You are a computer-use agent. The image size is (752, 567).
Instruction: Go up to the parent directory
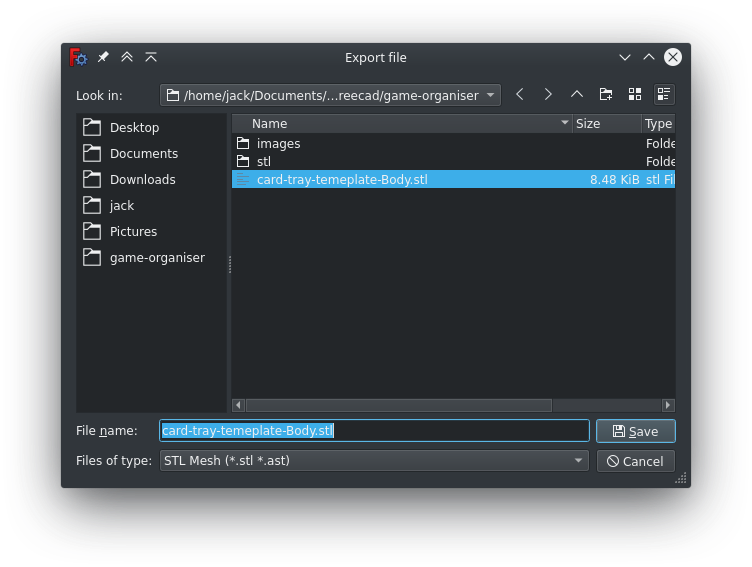pyautogui.click(x=577, y=95)
